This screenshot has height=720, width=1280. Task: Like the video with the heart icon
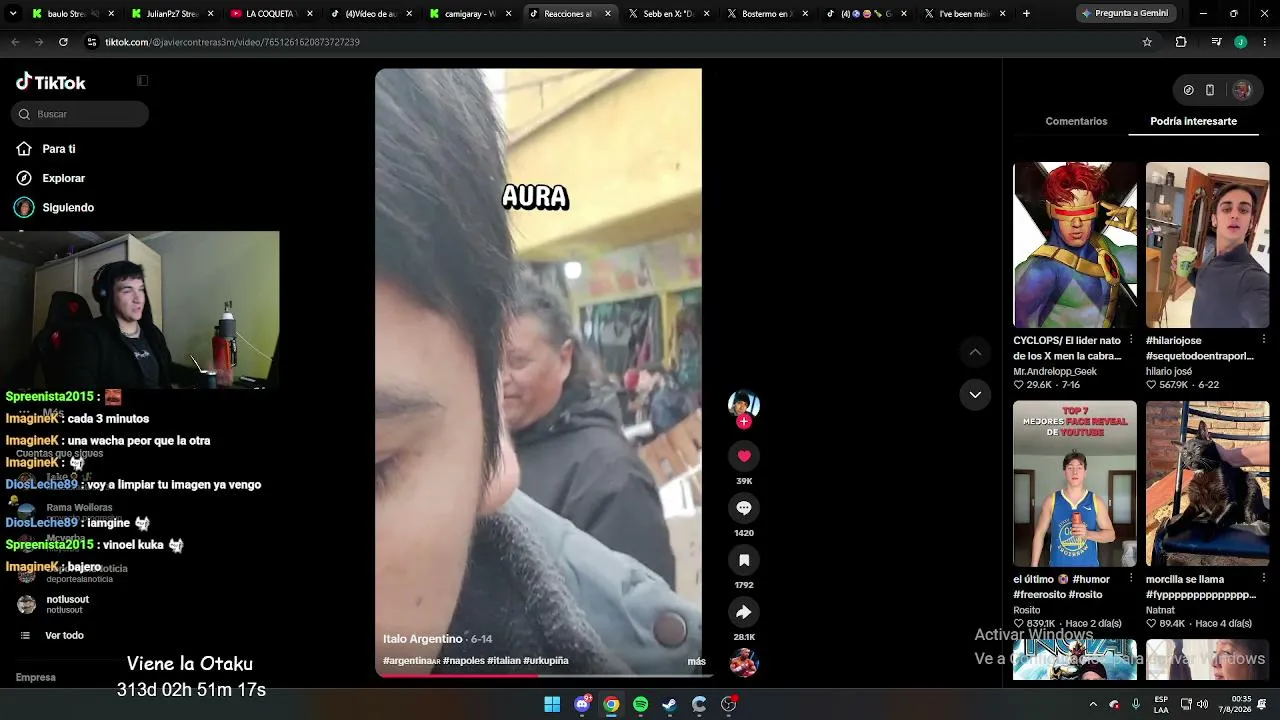tap(743, 456)
